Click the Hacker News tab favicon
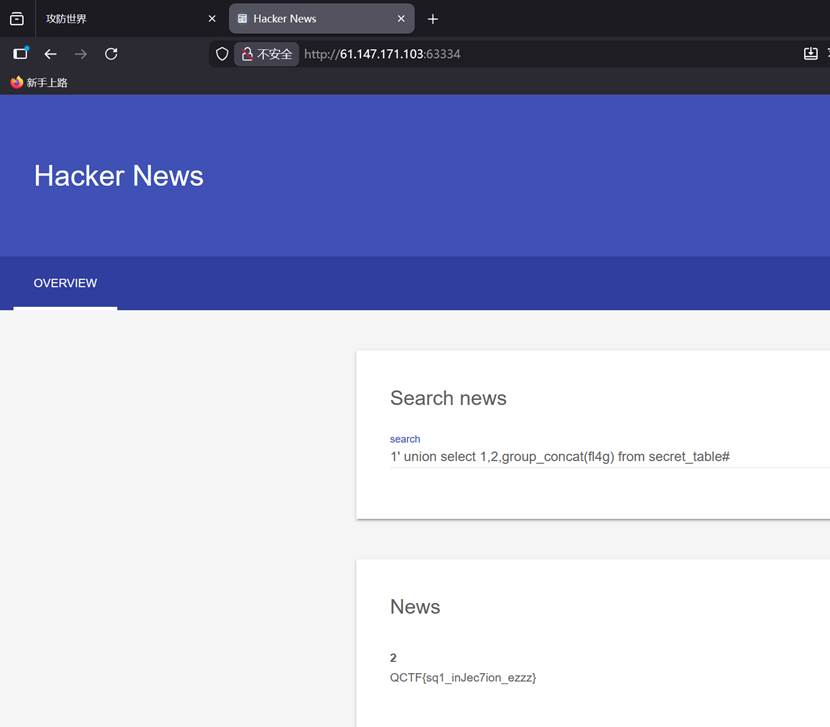830x727 pixels. click(x=242, y=19)
